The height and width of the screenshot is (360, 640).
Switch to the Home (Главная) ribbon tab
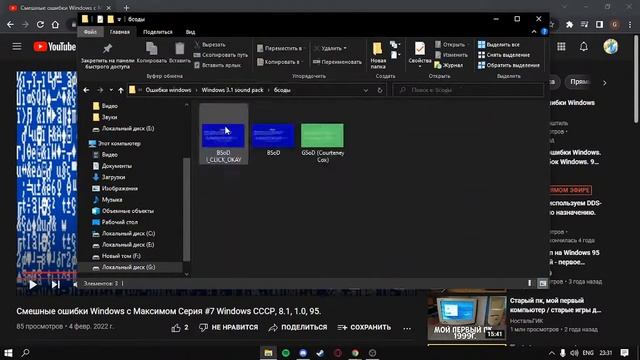pyautogui.click(x=120, y=32)
